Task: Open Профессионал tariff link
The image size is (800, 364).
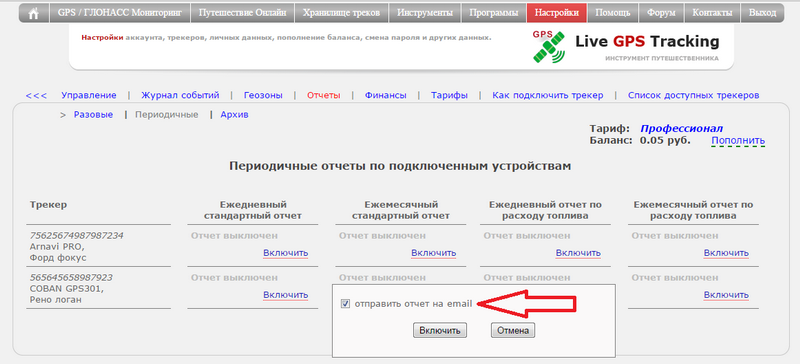Action: point(682,129)
